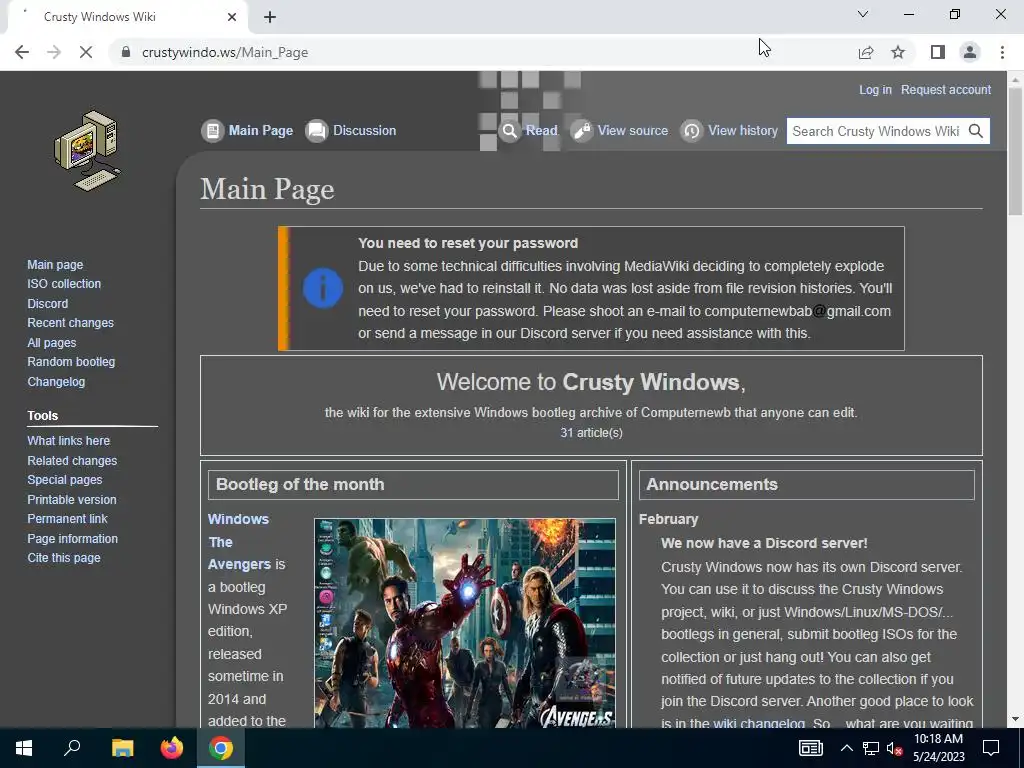Screen dimensions: 1024x768
Task: Open Printable version tool link
Action: (72, 500)
